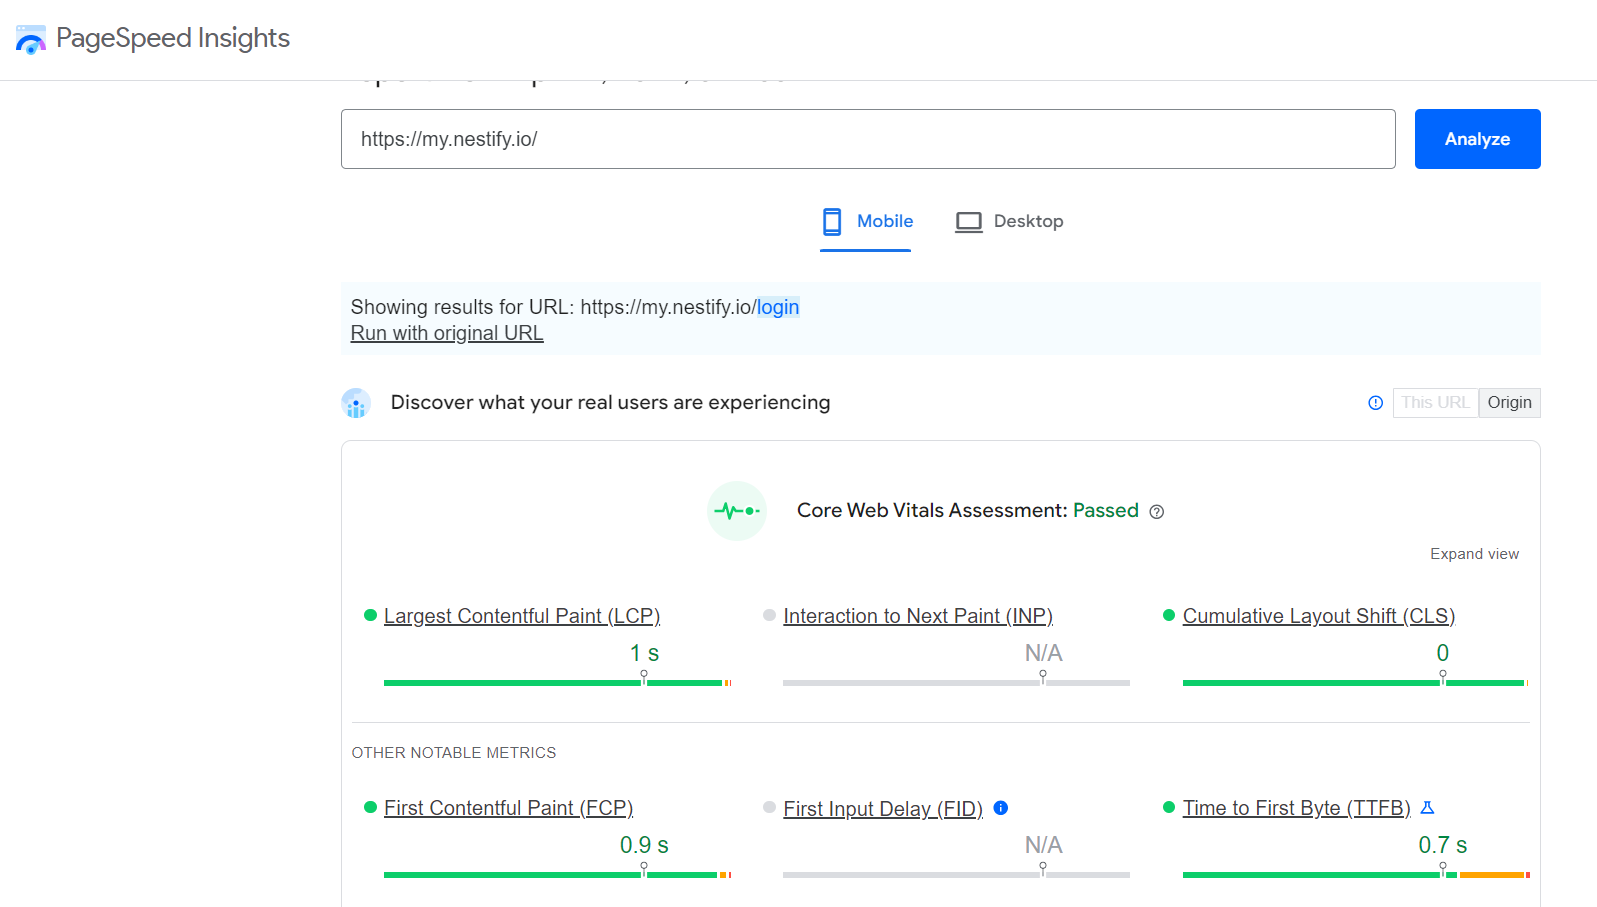
Task: Open the PageSpeed Insights home title
Action: point(173,38)
